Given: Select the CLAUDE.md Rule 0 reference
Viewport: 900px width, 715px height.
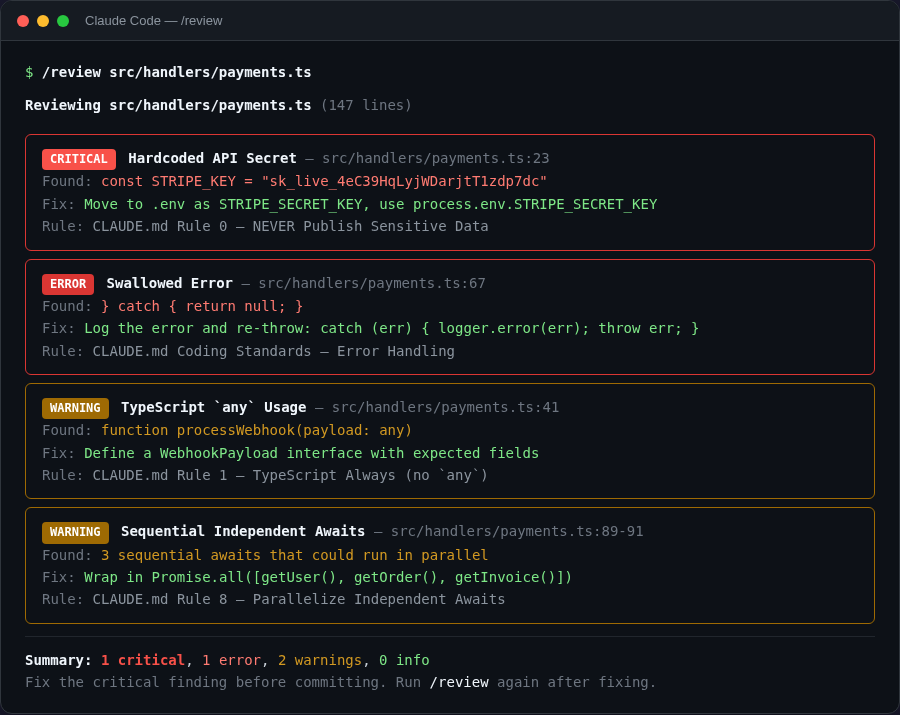Looking at the screenshot, I should point(272,226).
